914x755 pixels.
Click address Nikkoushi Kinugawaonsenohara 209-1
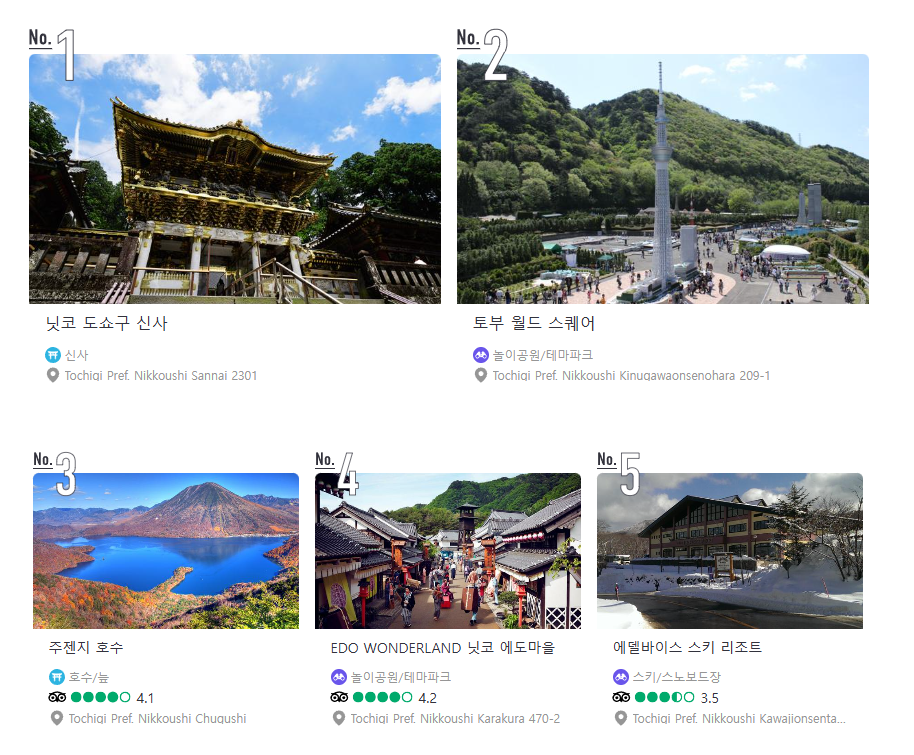click(x=631, y=376)
